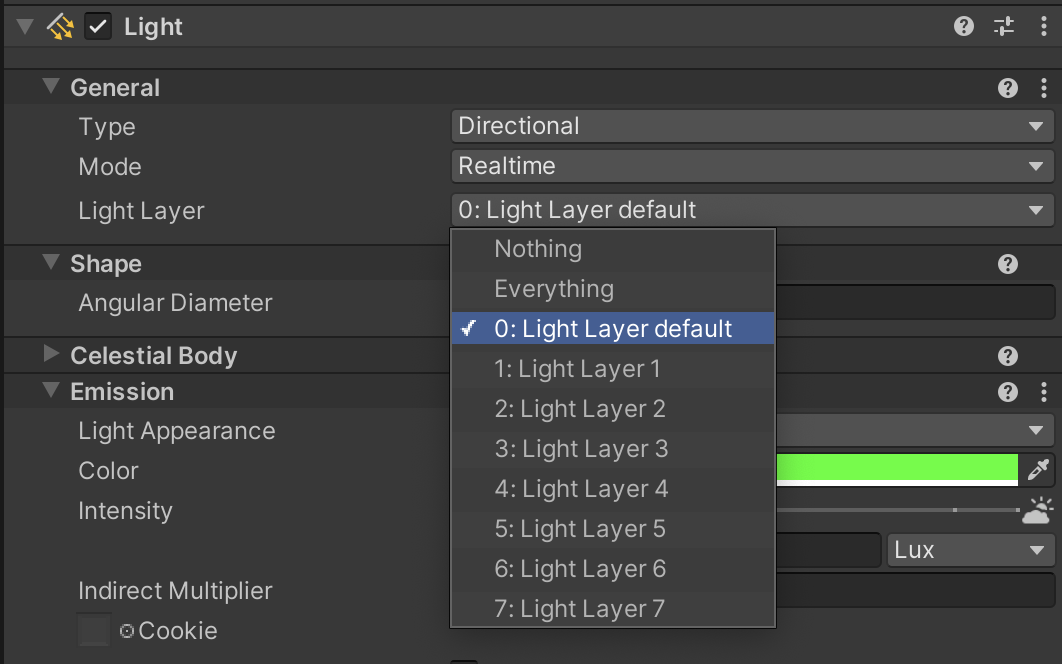Expand the Celestial Body section
Screen dimensions: 1062x664
click(51, 355)
